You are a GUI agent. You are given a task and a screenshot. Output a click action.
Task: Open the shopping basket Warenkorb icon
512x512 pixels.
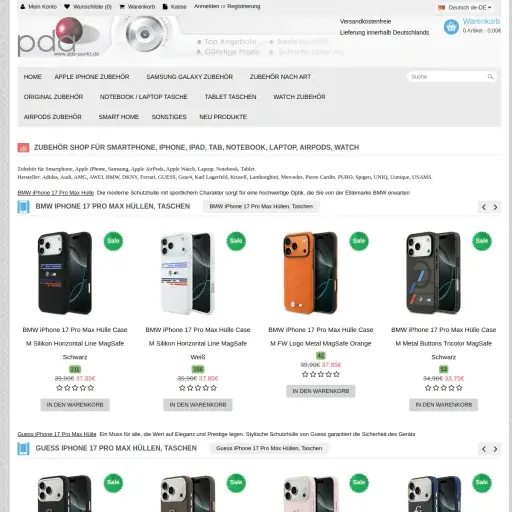pyautogui.click(x=451, y=27)
